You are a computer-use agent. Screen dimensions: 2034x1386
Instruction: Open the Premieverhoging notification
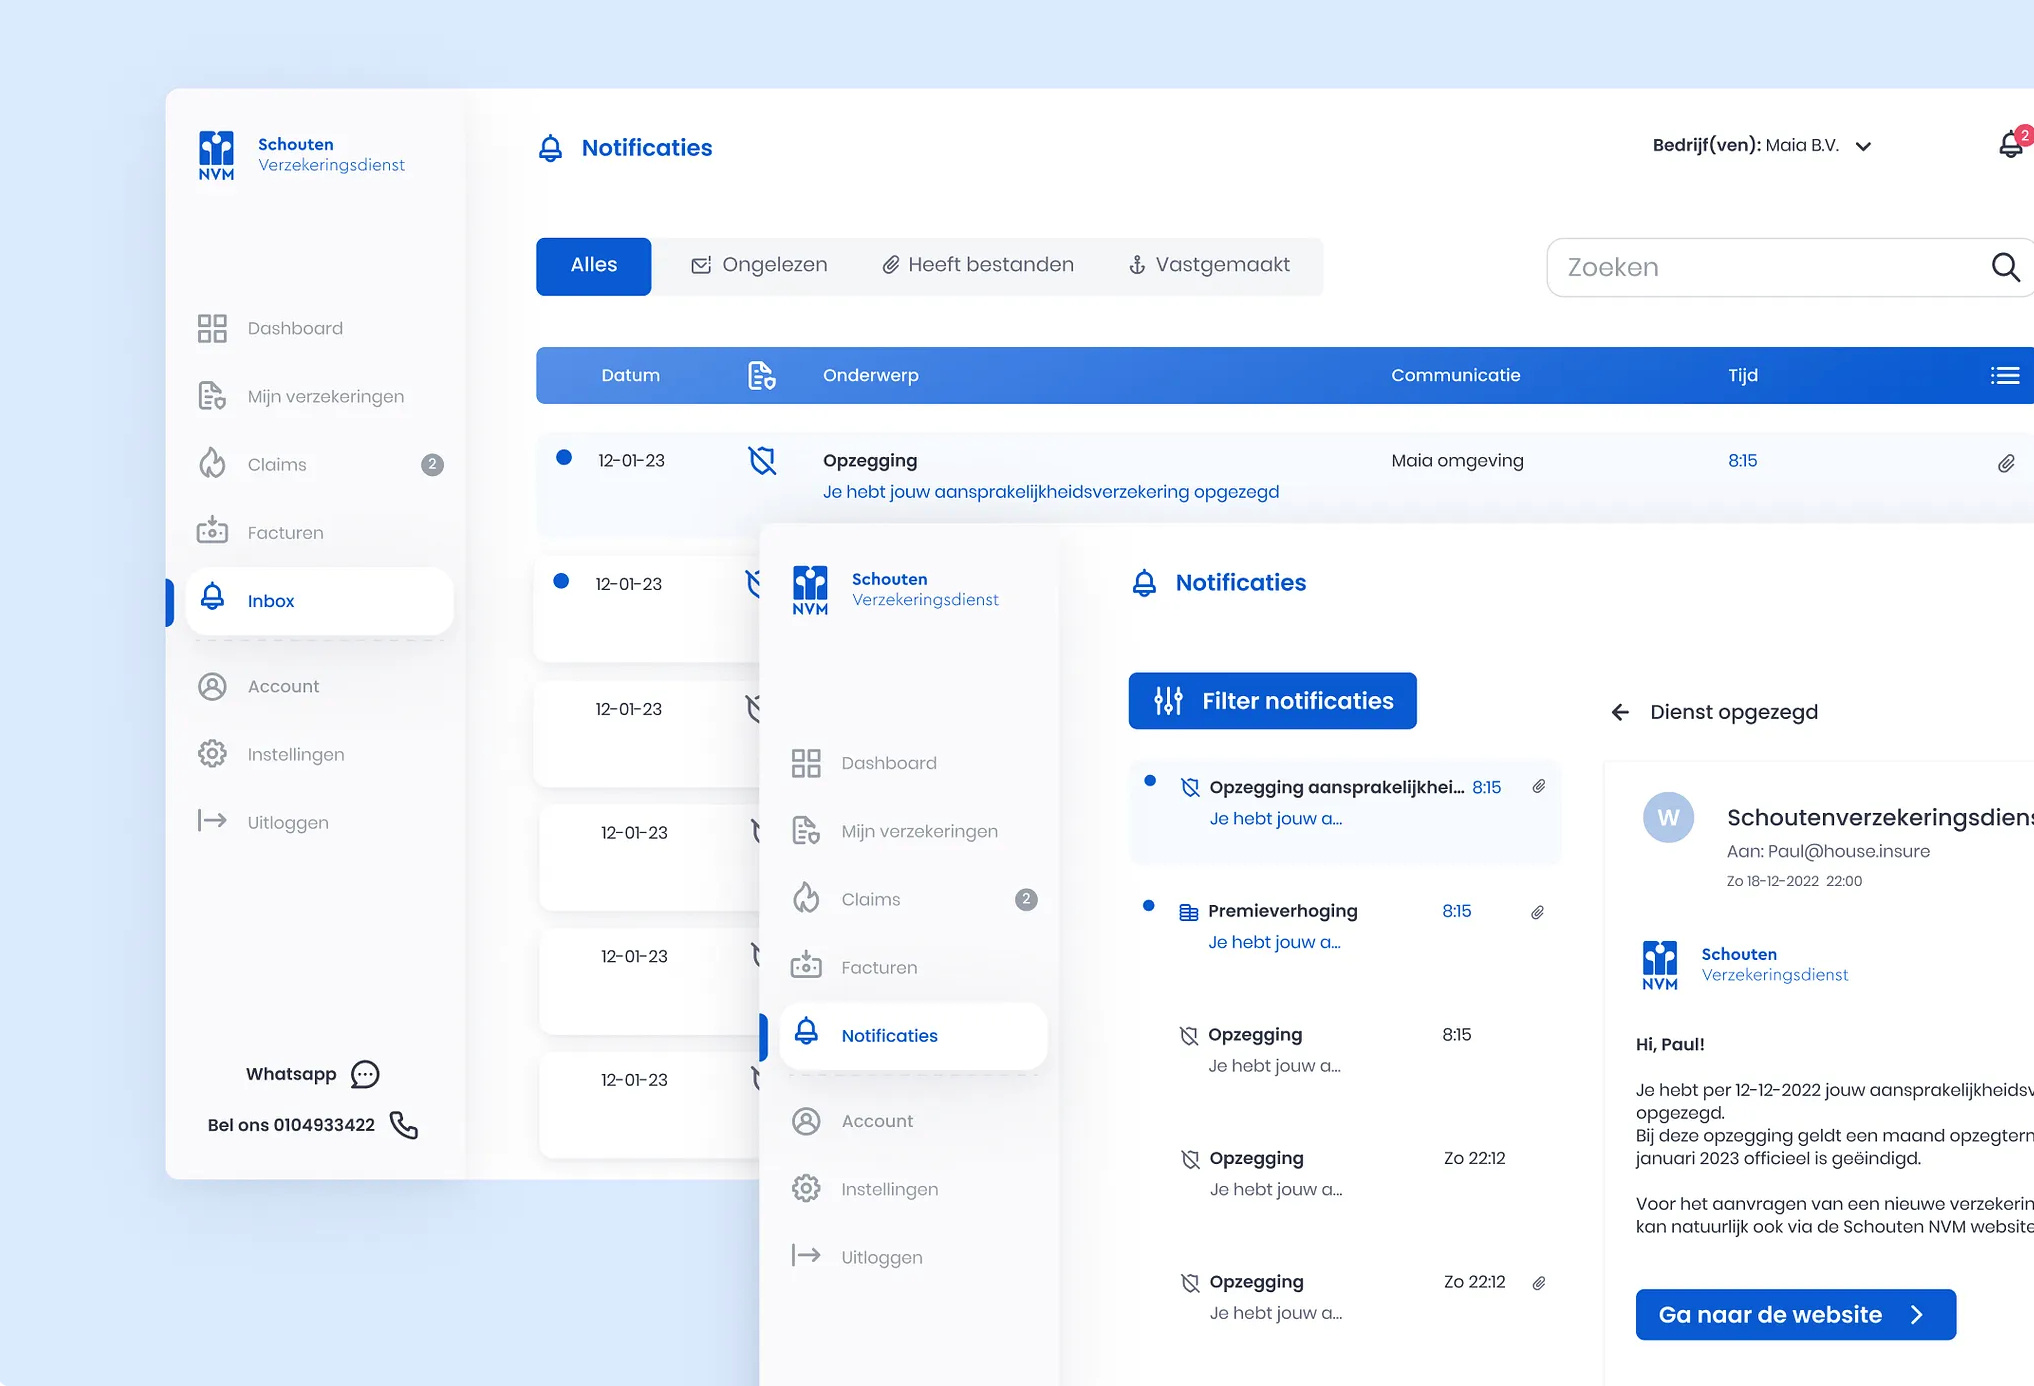pos(1282,911)
